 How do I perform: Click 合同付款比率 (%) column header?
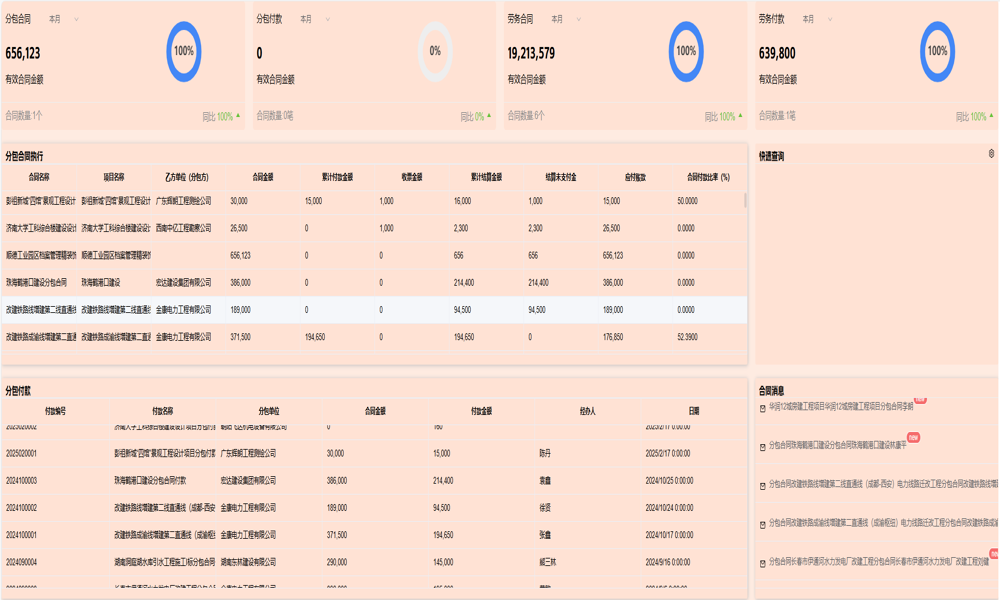708,177
